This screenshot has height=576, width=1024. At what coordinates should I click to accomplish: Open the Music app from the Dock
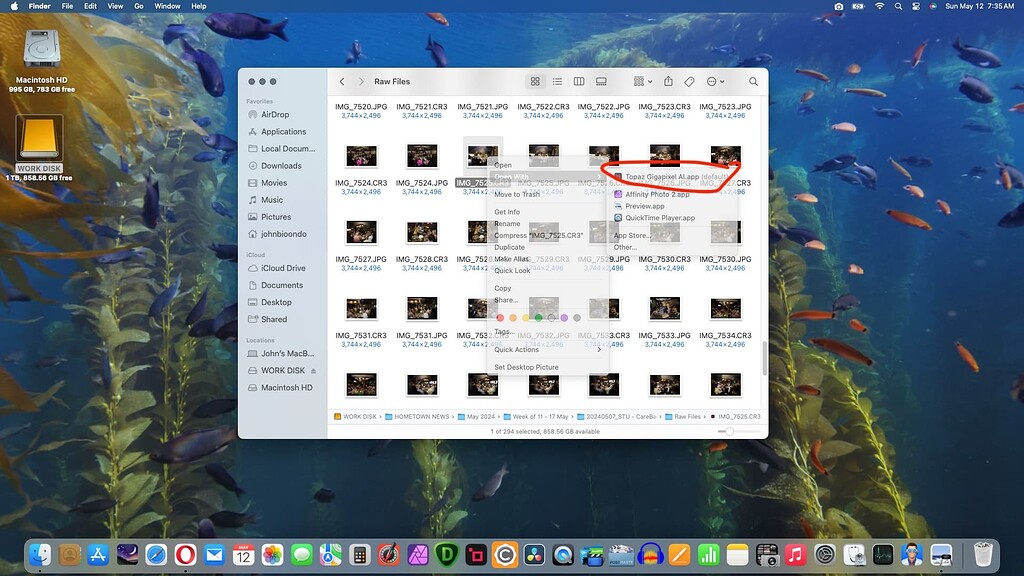click(796, 555)
